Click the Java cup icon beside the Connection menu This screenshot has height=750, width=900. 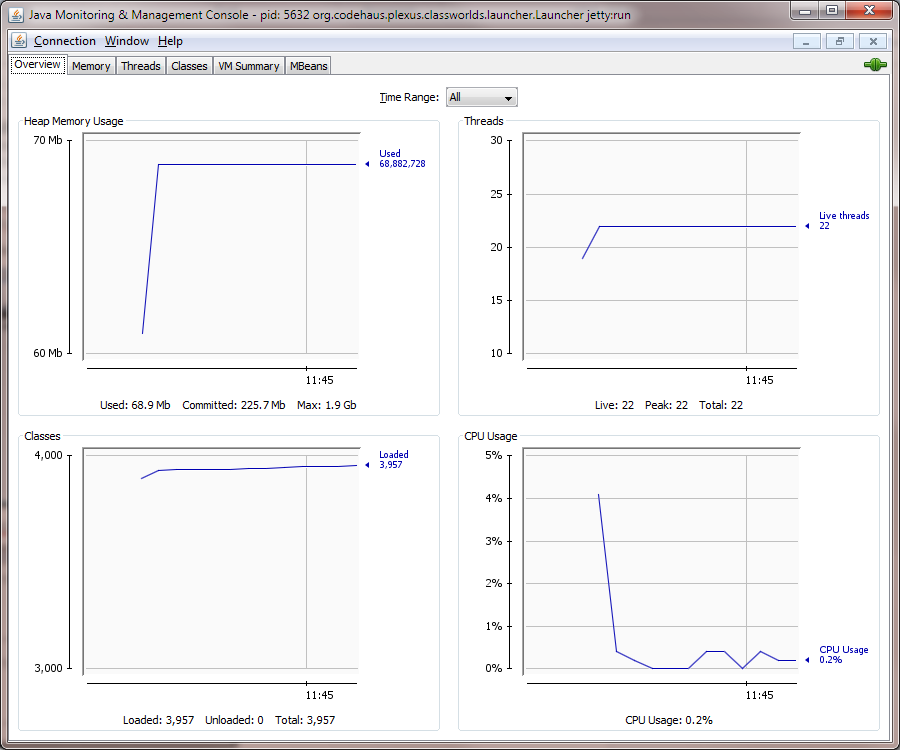(x=19, y=41)
